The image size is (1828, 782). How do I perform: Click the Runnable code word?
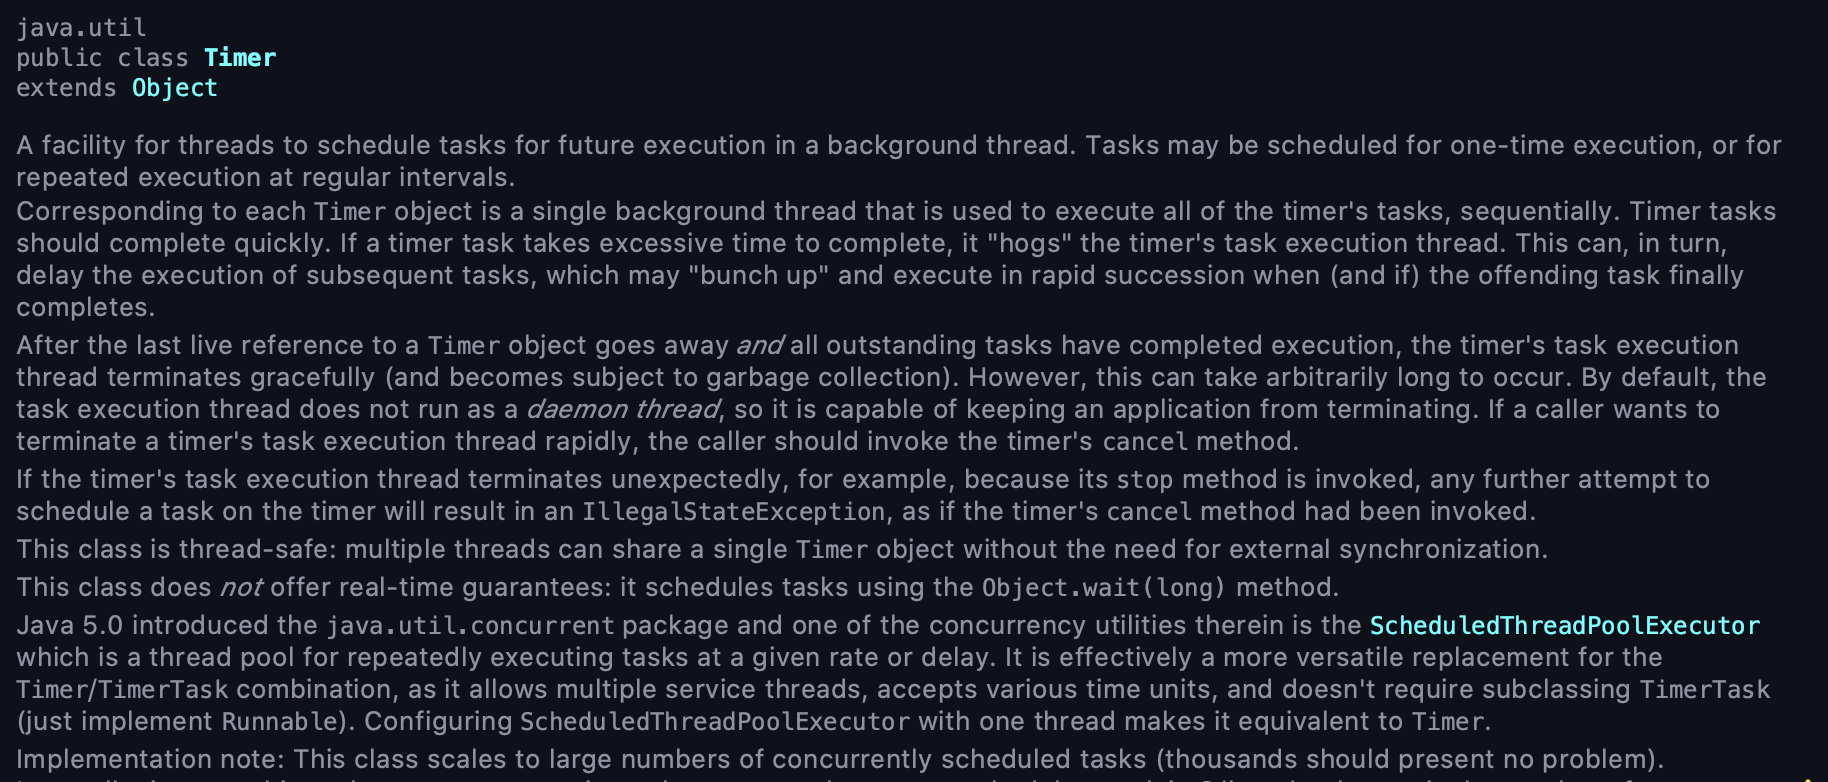point(277,722)
